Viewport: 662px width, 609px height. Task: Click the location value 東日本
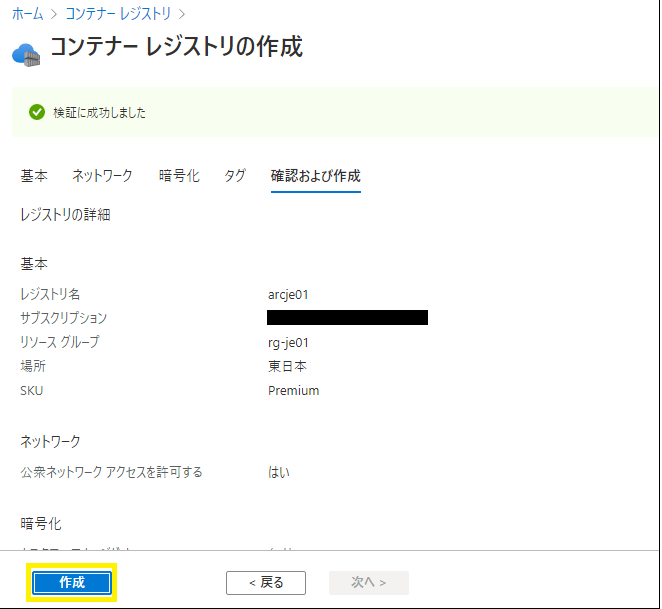point(287,366)
